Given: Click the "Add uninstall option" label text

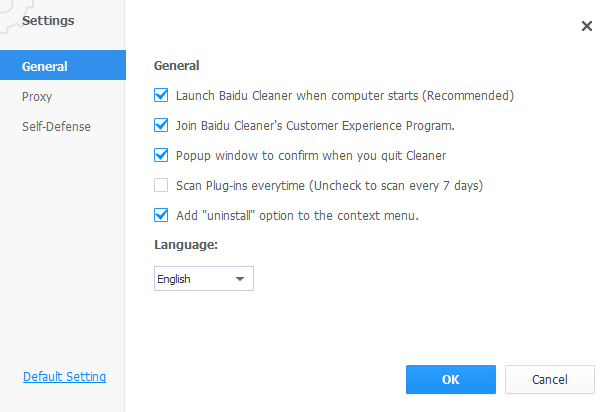Looking at the screenshot, I should (x=296, y=214).
